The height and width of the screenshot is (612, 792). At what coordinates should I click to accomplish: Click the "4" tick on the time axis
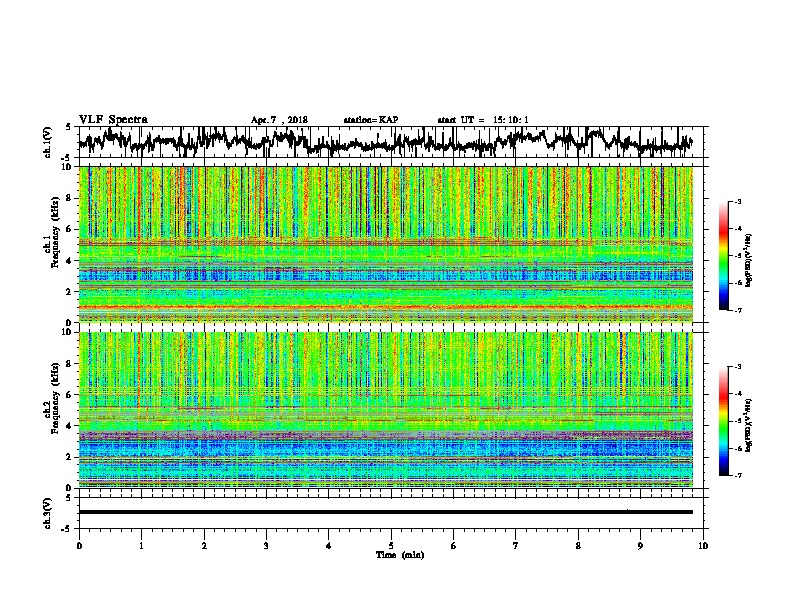[329, 546]
